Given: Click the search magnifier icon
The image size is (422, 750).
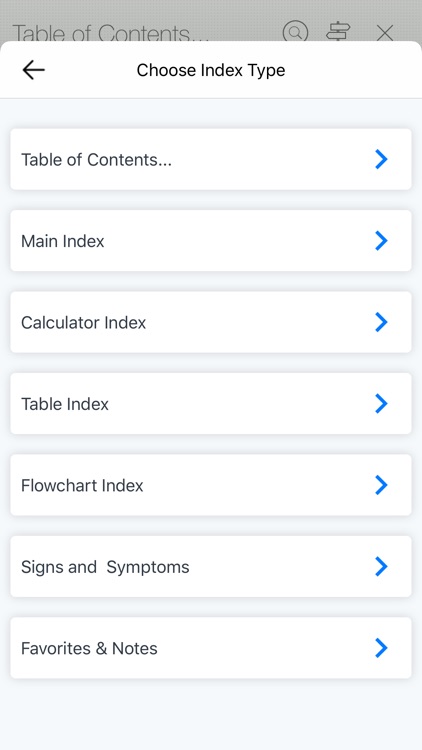Looking at the screenshot, I should coord(295,32).
